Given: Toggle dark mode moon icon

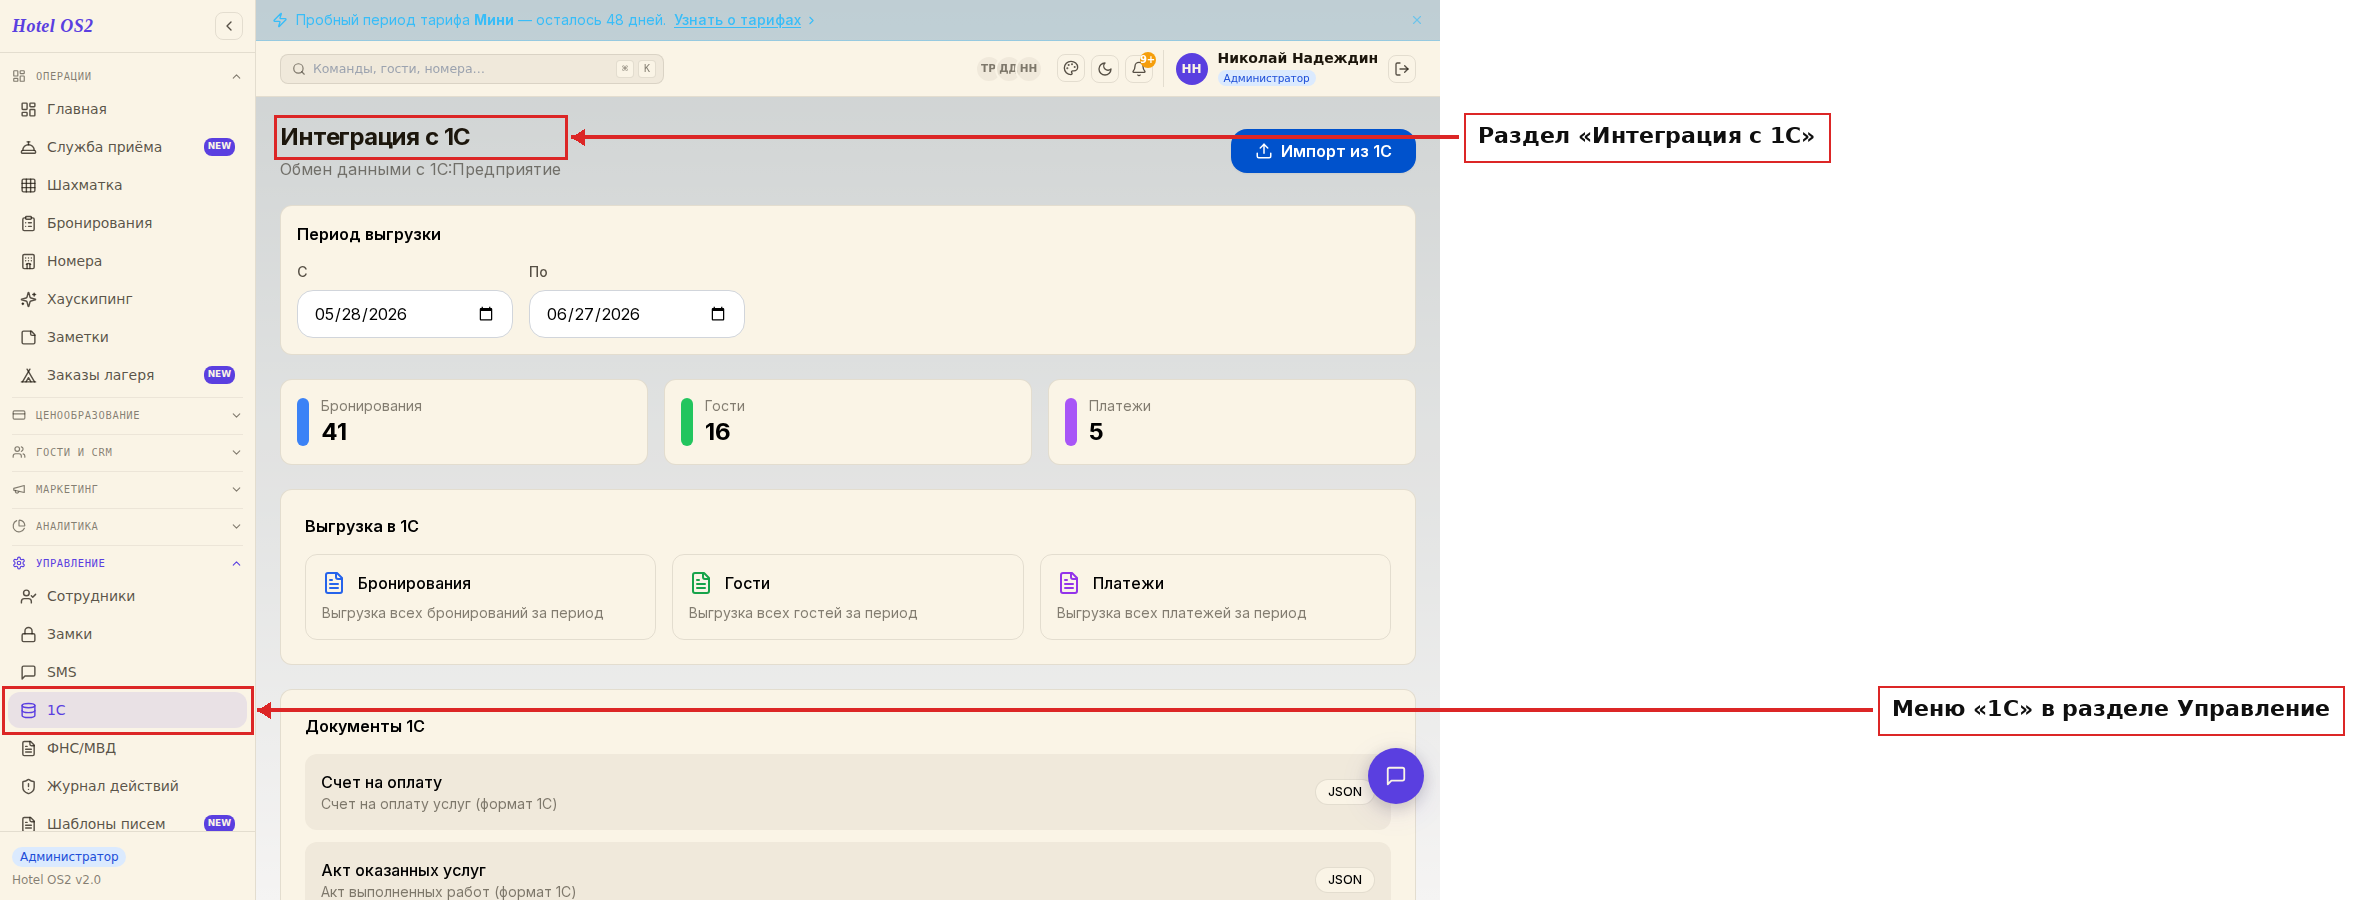Looking at the screenshot, I should pyautogui.click(x=1105, y=69).
